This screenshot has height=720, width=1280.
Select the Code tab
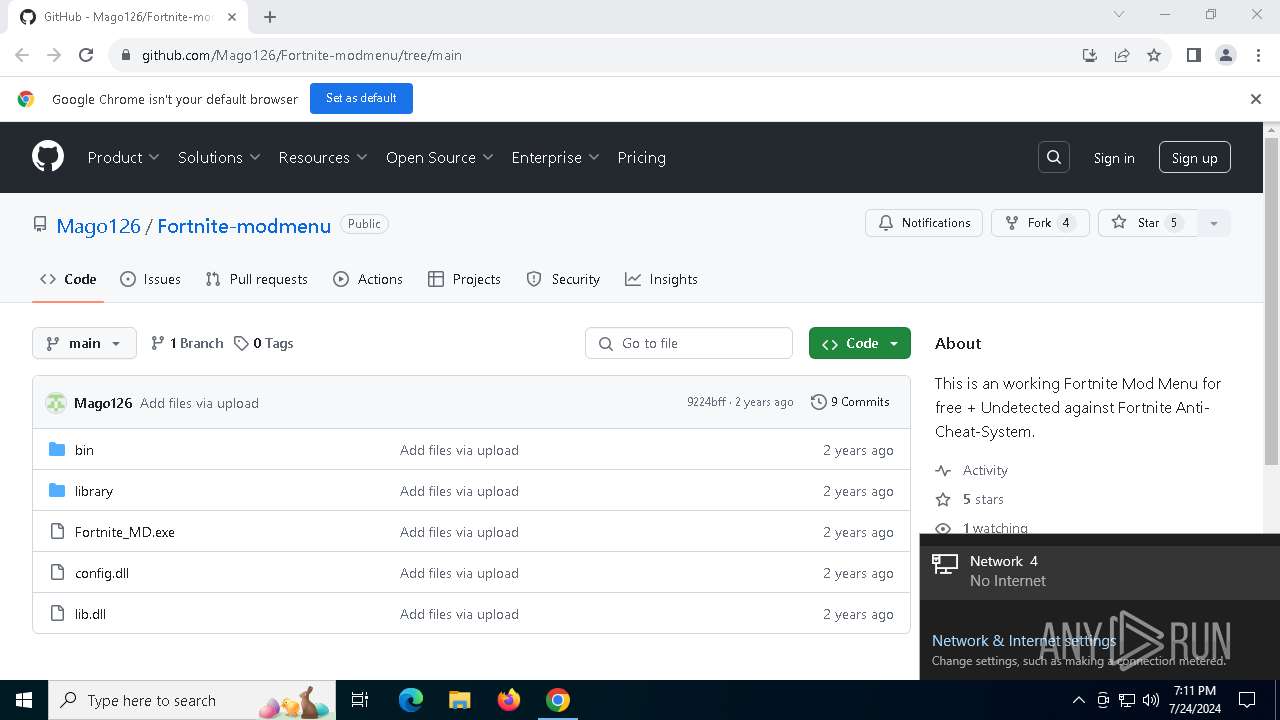point(68,279)
